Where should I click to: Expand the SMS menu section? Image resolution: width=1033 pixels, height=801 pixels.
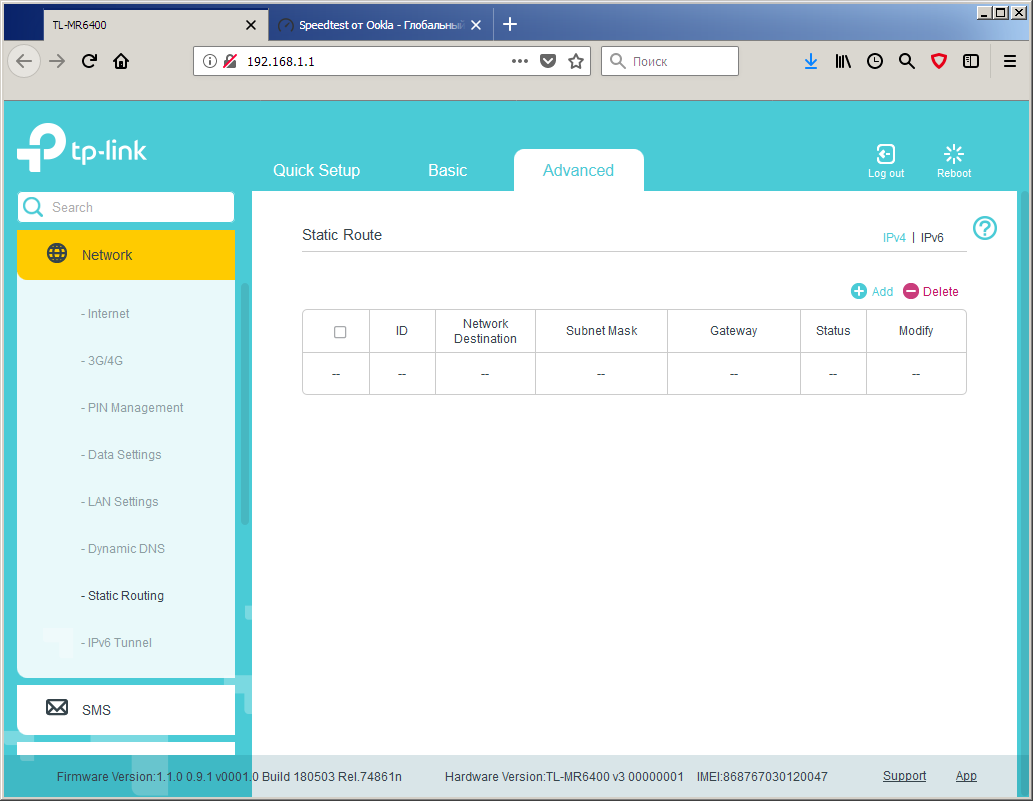point(126,709)
